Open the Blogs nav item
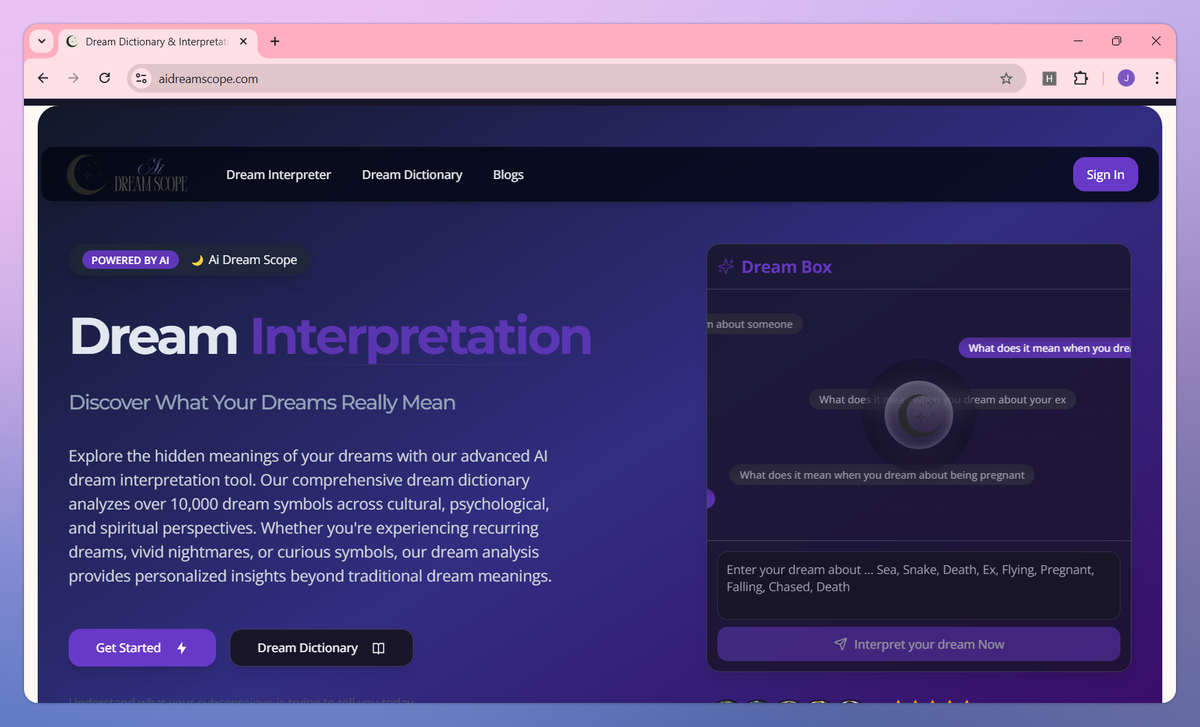Screen dimensions: 1200x727 [508, 174]
